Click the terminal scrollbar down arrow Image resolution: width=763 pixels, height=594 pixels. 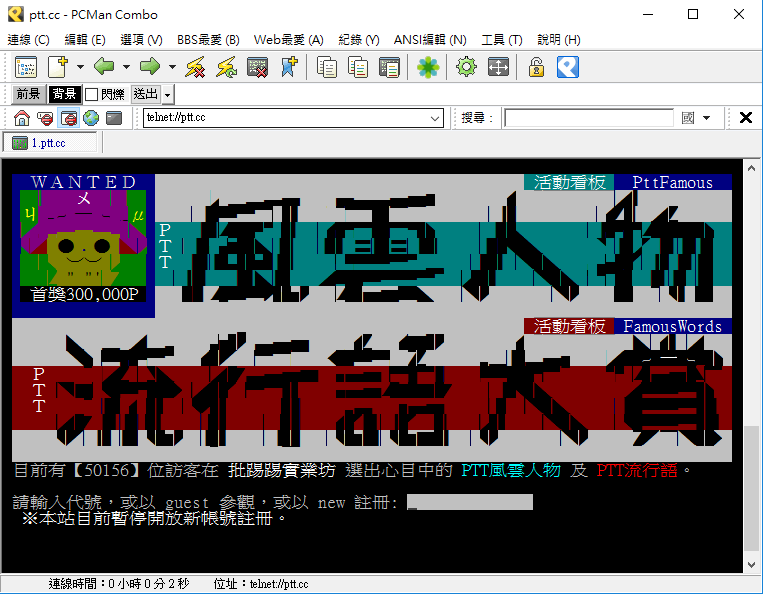click(x=751, y=564)
